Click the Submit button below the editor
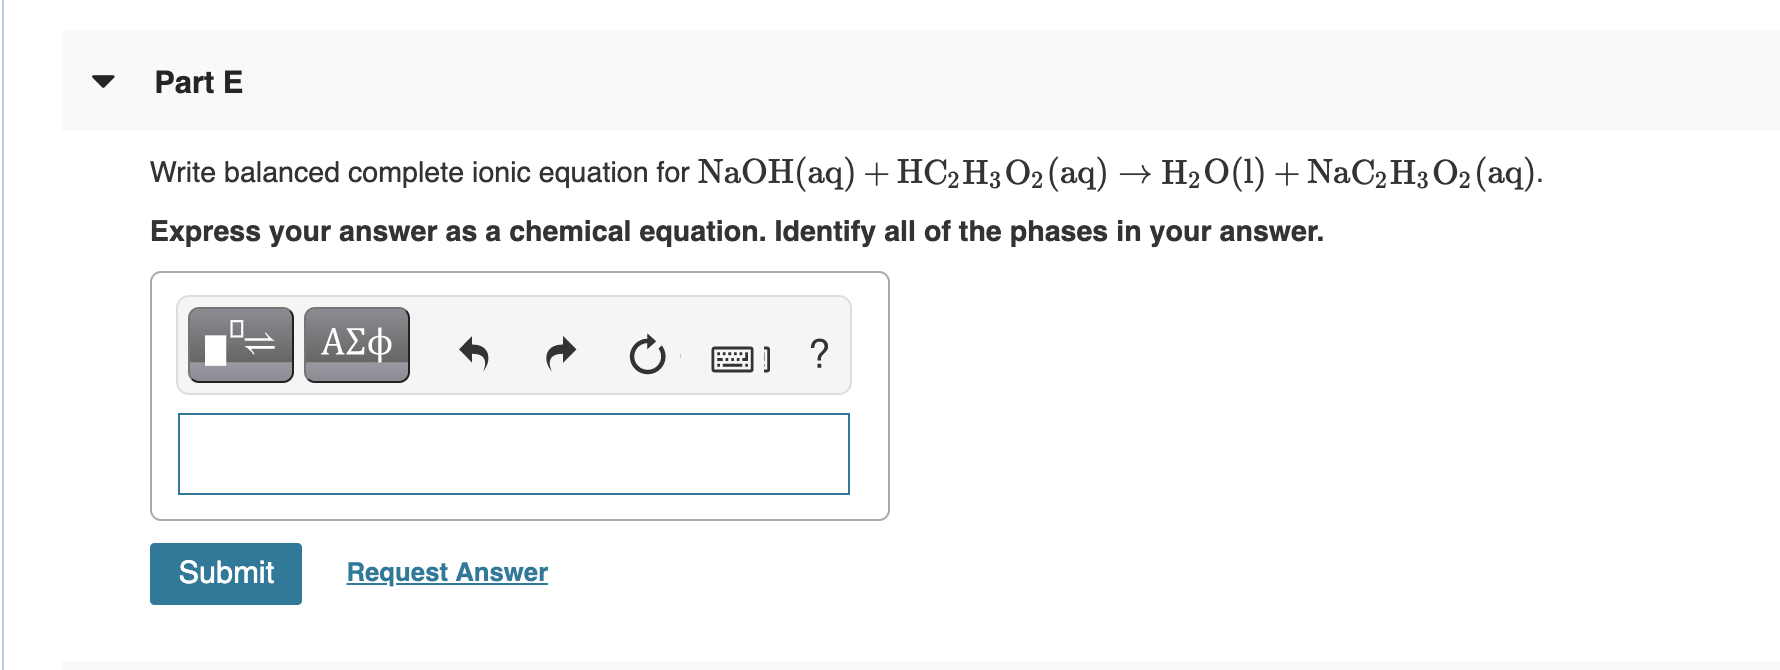Image resolution: width=1780 pixels, height=670 pixels. pyautogui.click(x=225, y=573)
